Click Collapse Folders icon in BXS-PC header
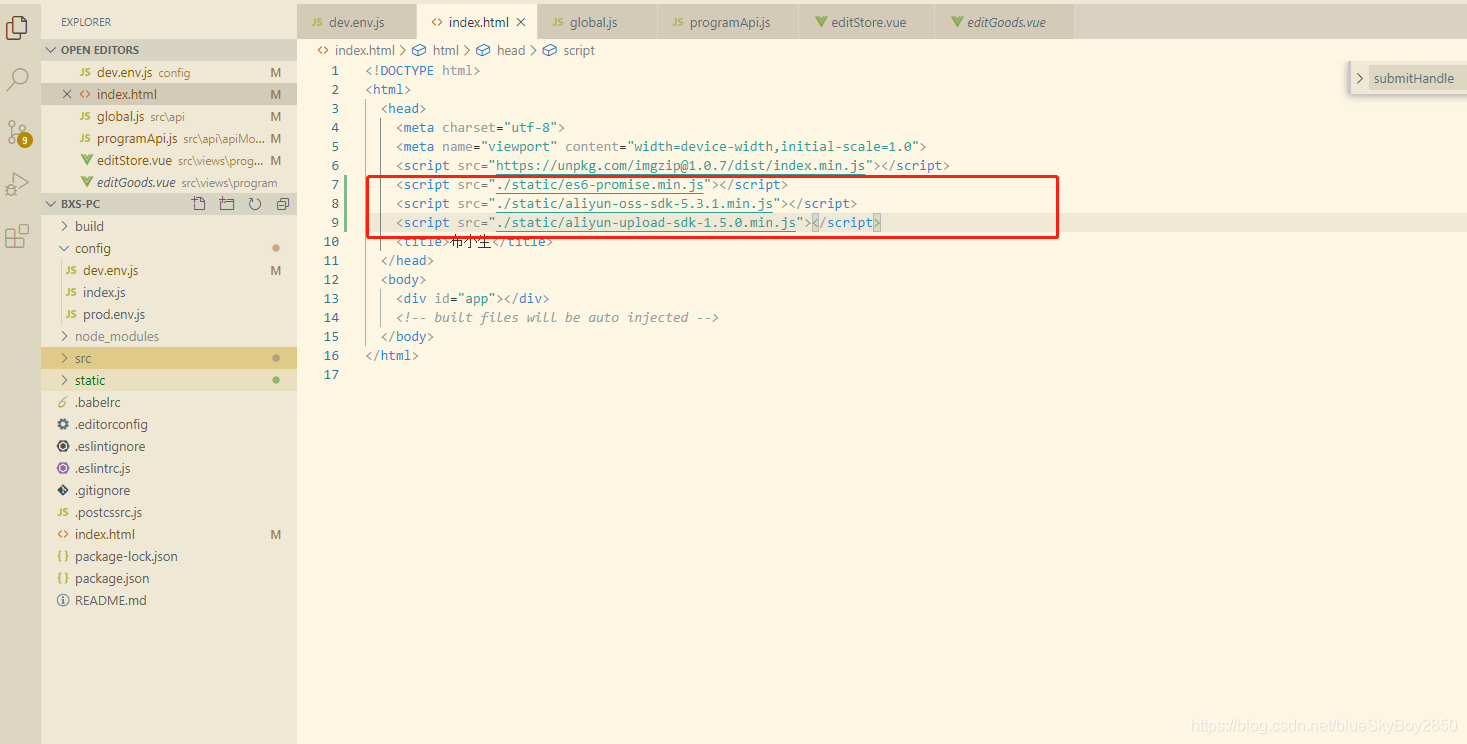The height and width of the screenshot is (744, 1467). 283,204
